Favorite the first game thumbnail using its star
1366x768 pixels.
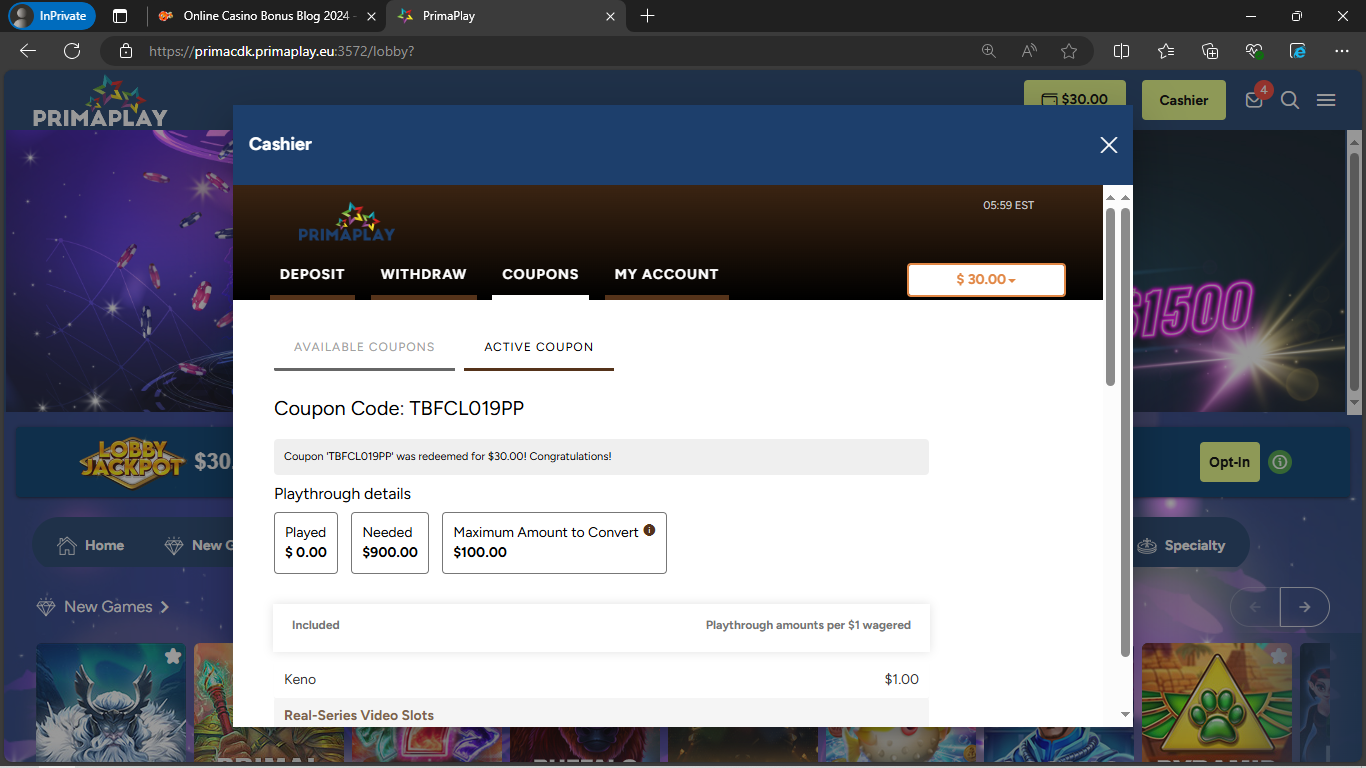pyautogui.click(x=173, y=656)
